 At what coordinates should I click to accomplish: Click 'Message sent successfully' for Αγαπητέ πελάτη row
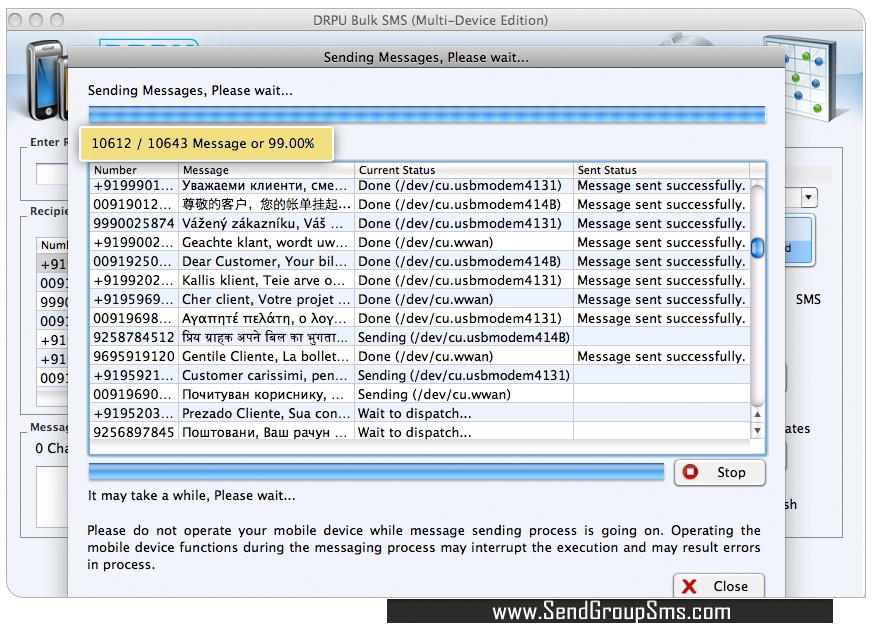661,319
